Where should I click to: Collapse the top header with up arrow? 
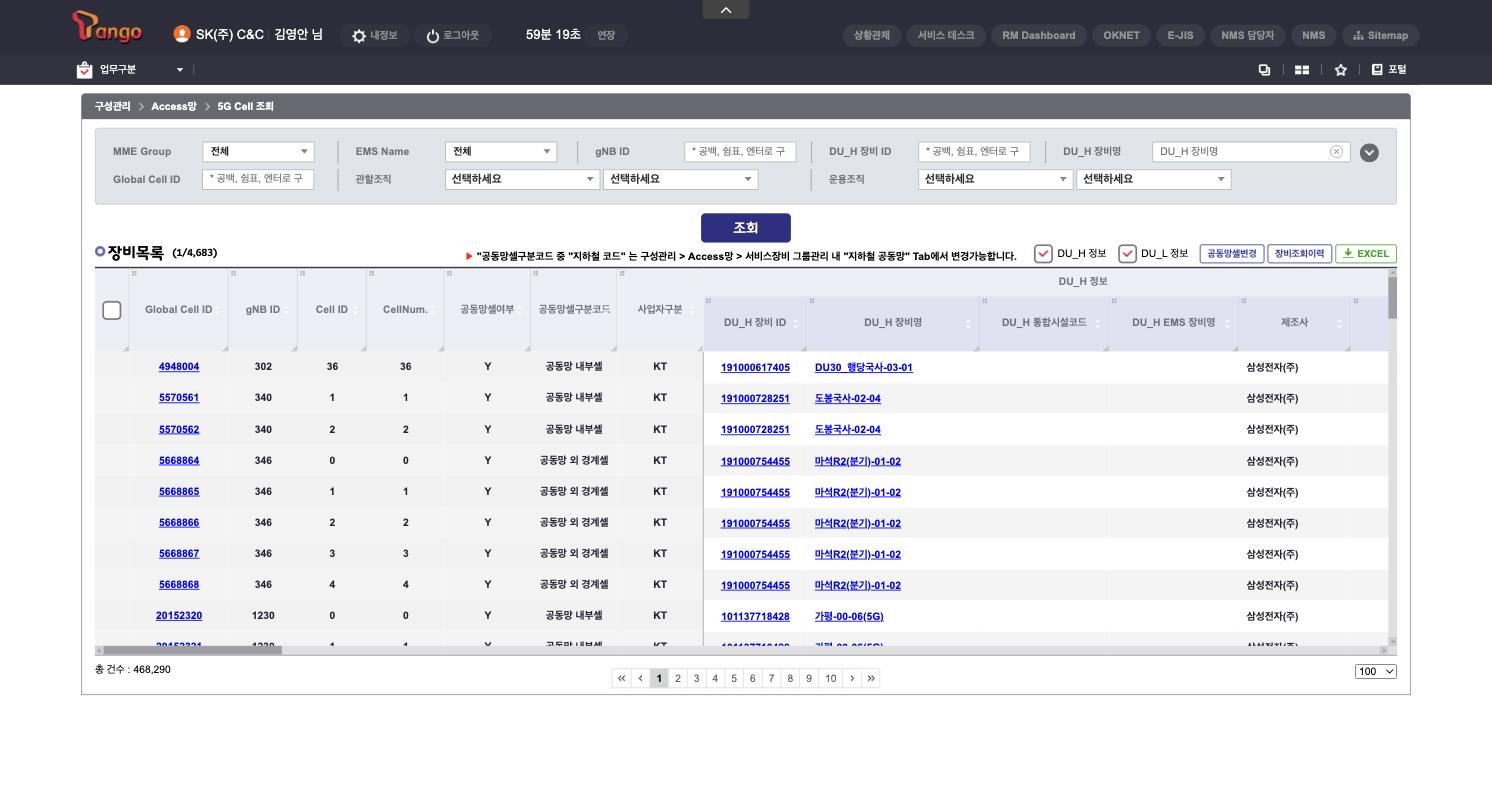point(726,9)
